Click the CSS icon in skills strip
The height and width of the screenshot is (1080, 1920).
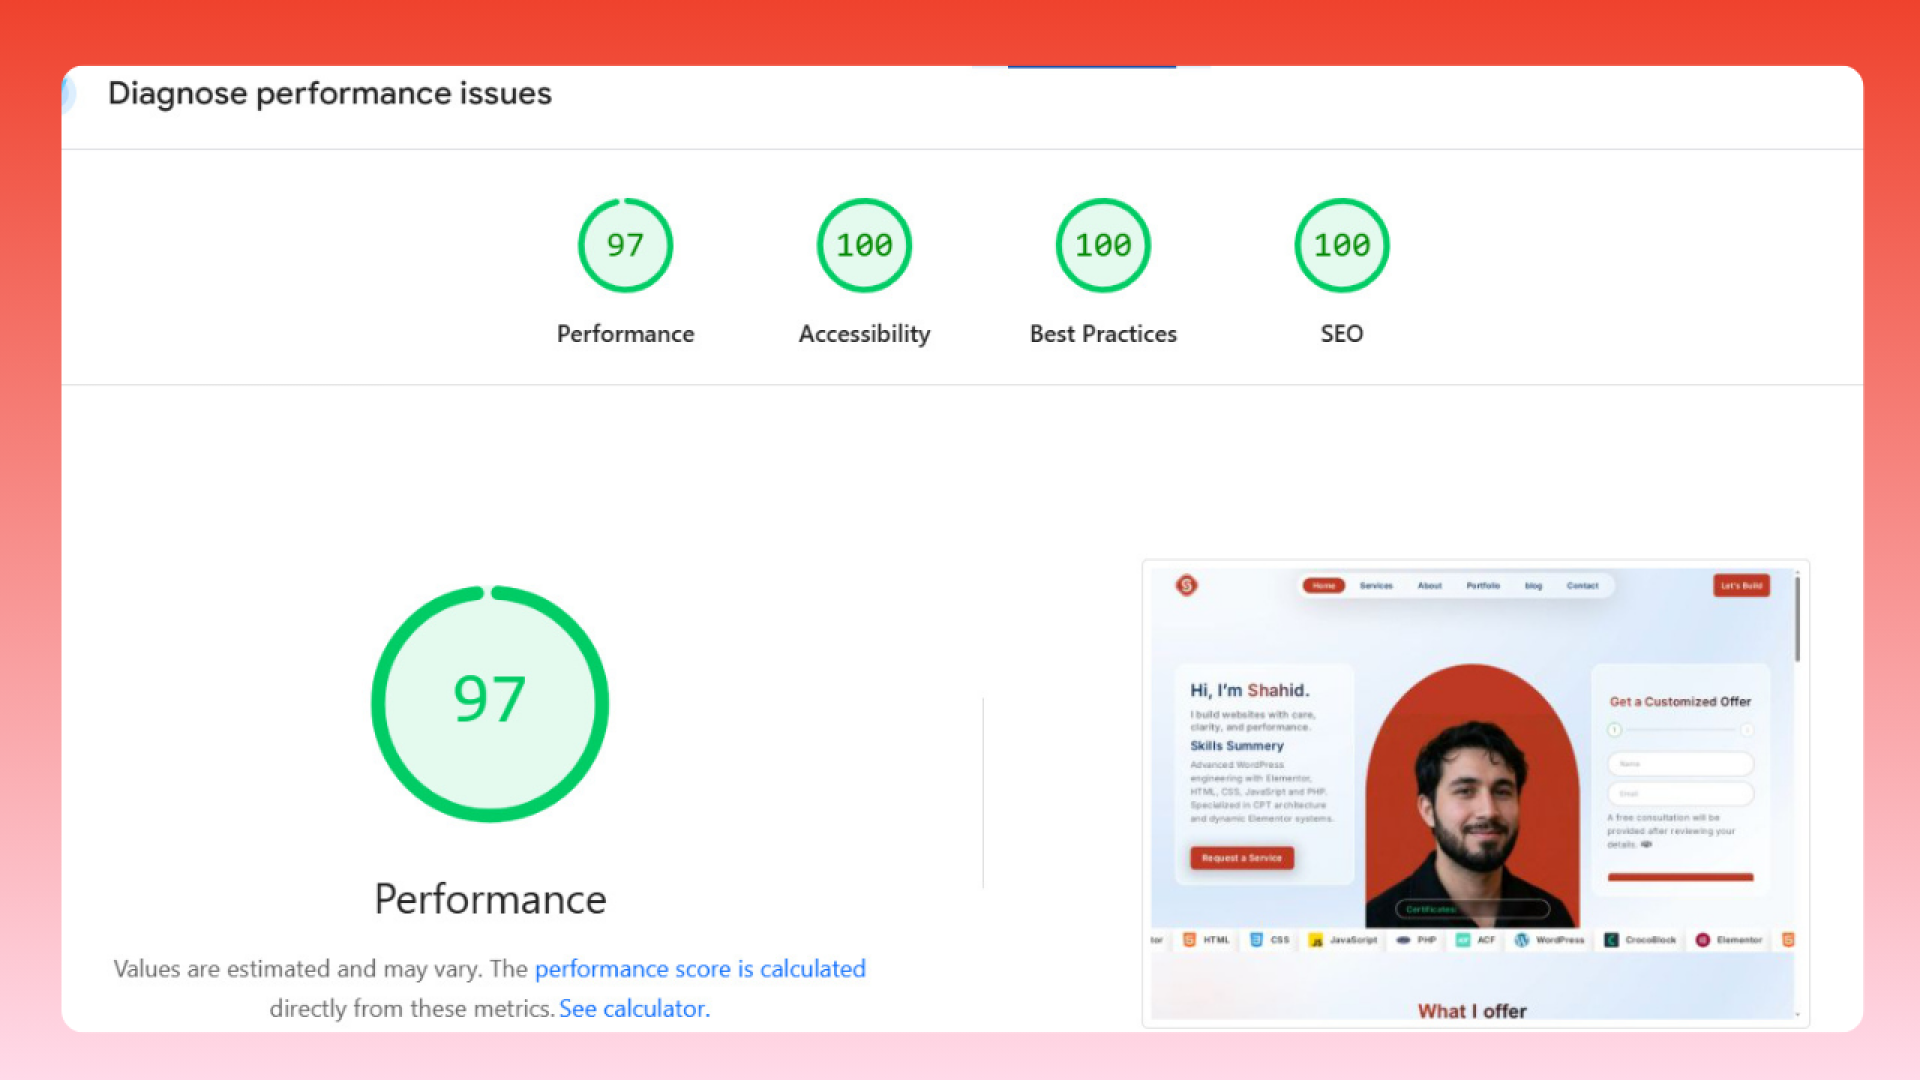click(x=1256, y=940)
